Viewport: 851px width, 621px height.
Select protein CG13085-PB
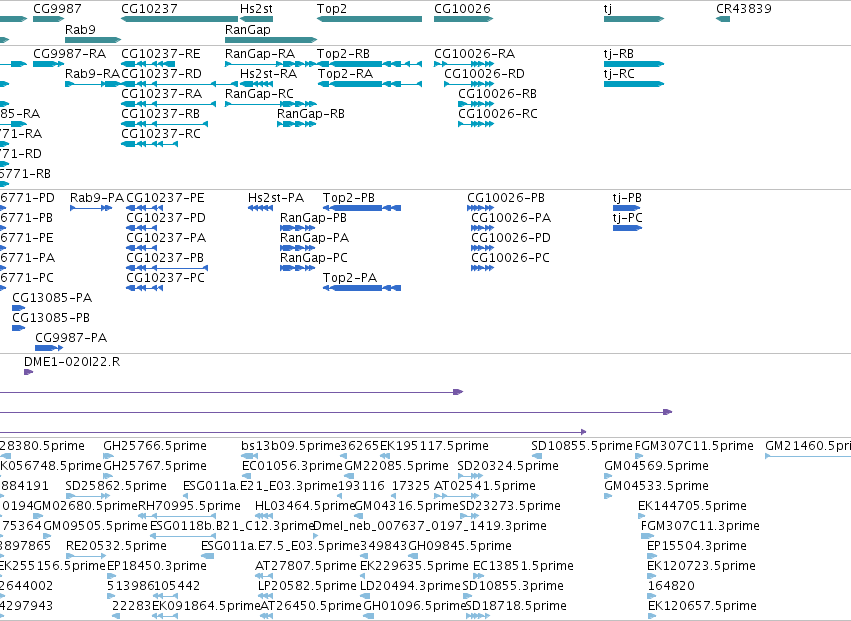(51, 318)
